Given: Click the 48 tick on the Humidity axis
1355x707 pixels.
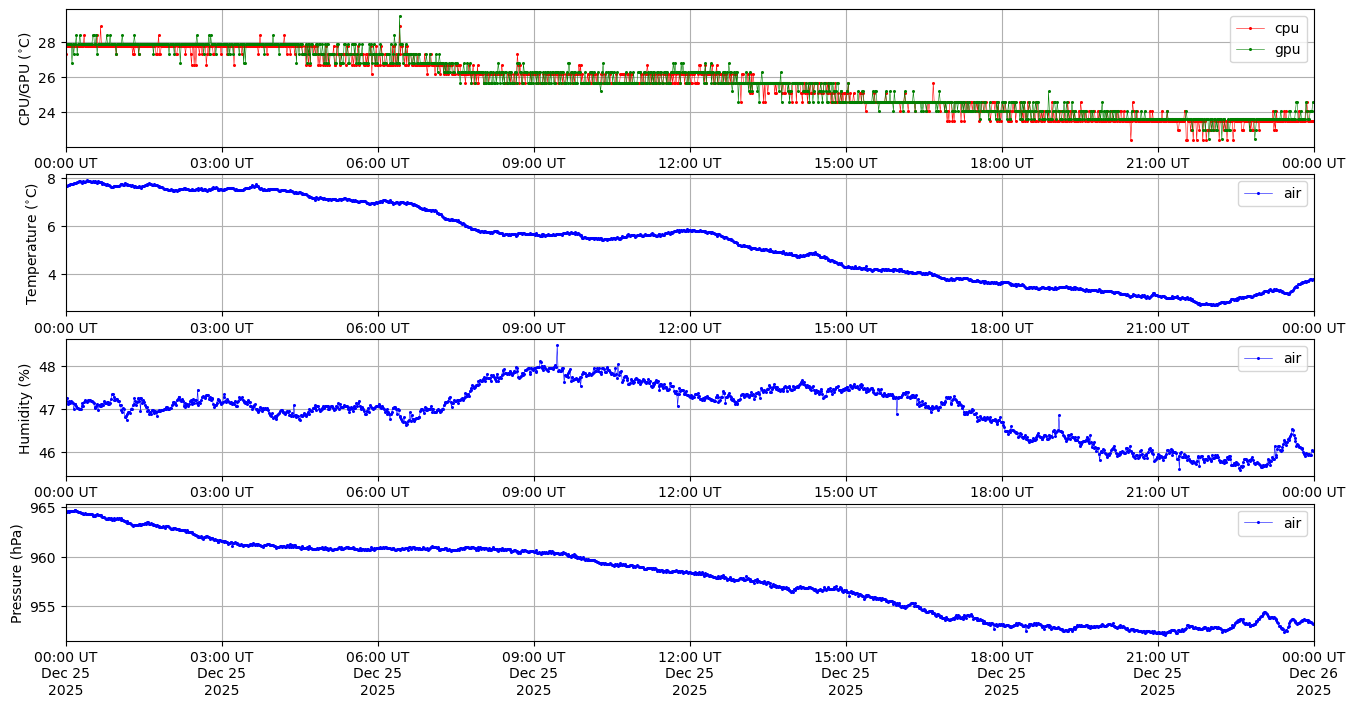Looking at the screenshot, I should pyautogui.click(x=49, y=367).
